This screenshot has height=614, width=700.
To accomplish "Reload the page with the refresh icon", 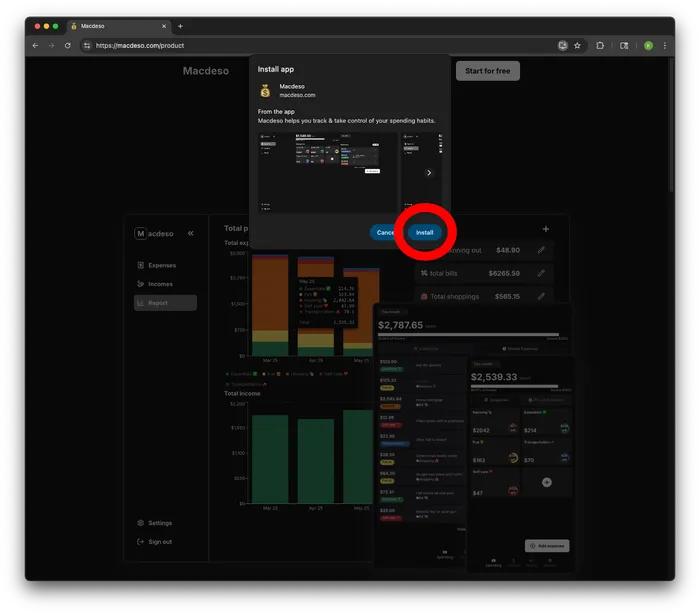I will click(x=67, y=46).
